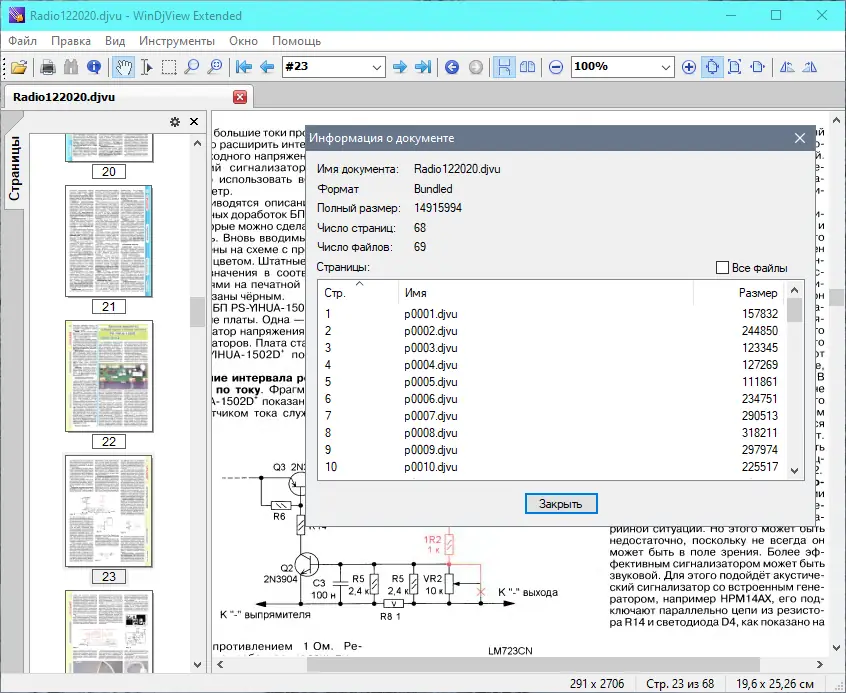Toggle continuous single-page layout

pyautogui.click(x=504, y=67)
